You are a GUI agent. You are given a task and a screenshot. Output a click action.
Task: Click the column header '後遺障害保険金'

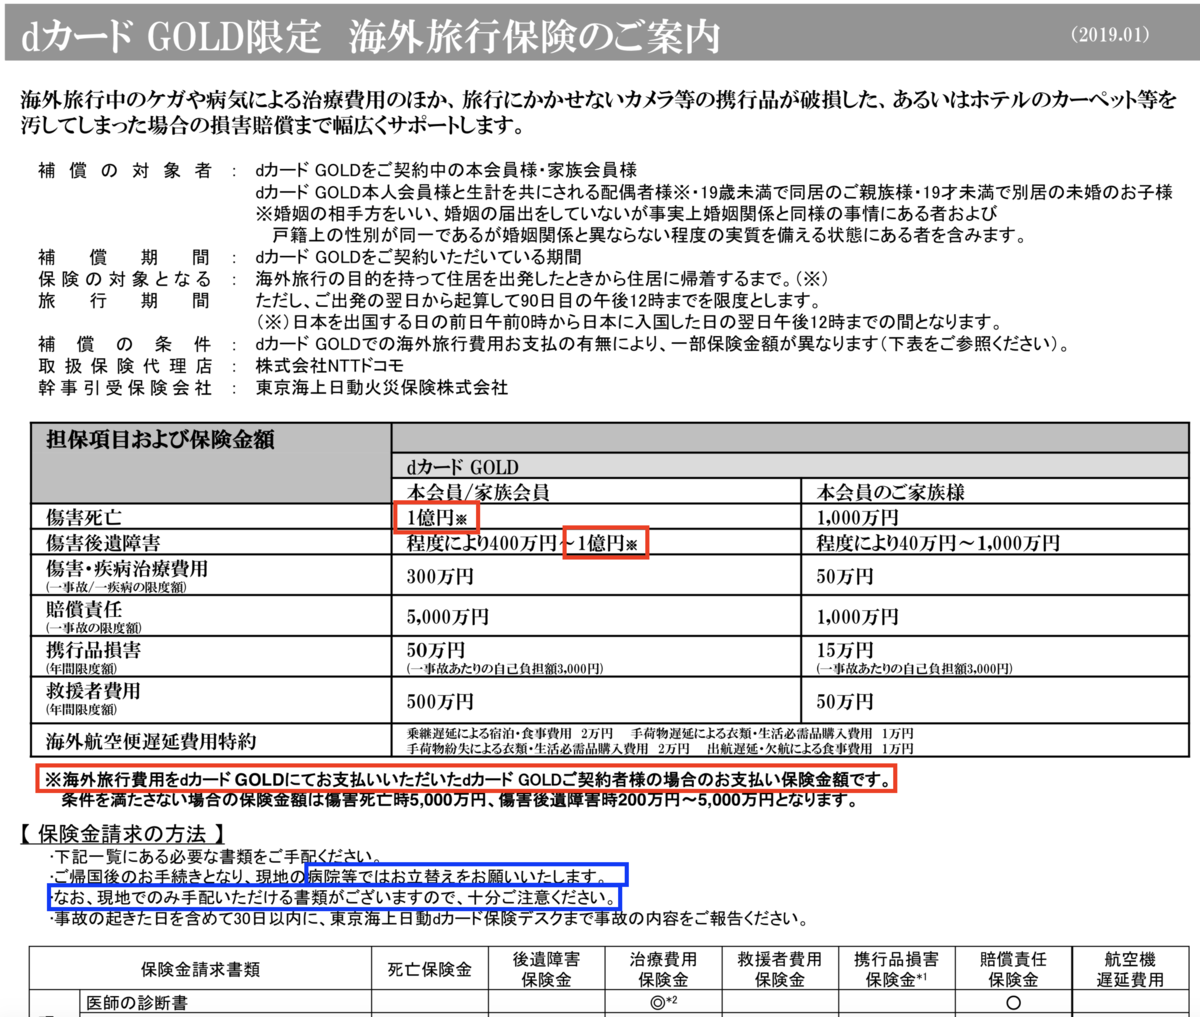click(x=546, y=969)
